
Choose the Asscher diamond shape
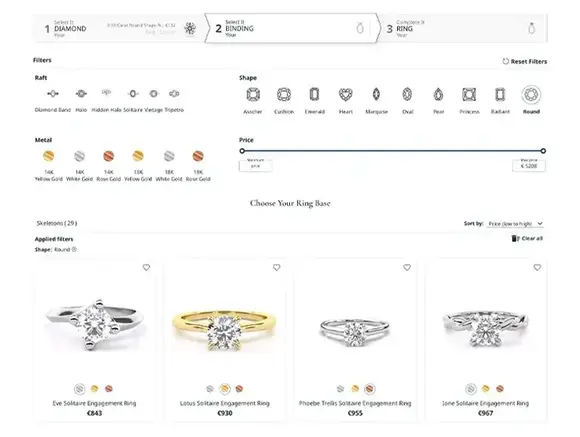click(x=253, y=95)
